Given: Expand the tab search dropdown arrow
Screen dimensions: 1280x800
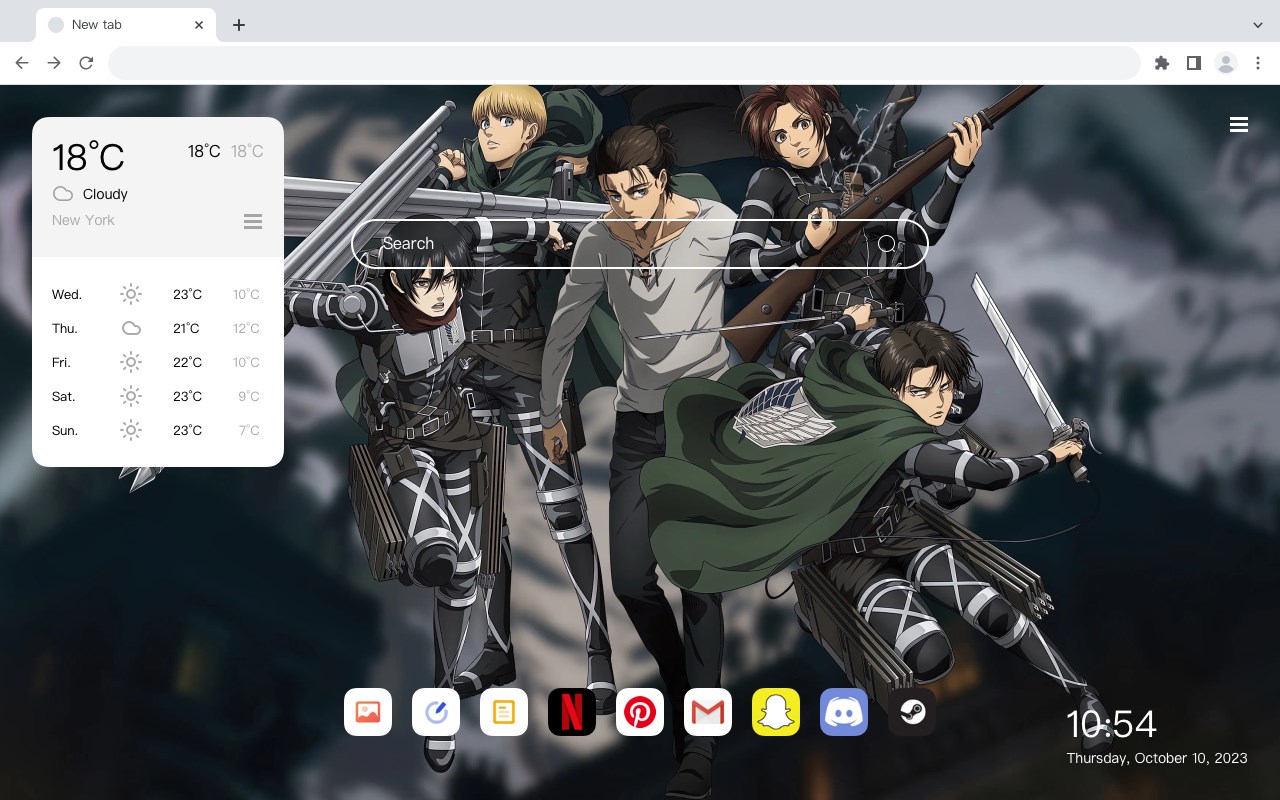Looking at the screenshot, I should [1258, 25].
